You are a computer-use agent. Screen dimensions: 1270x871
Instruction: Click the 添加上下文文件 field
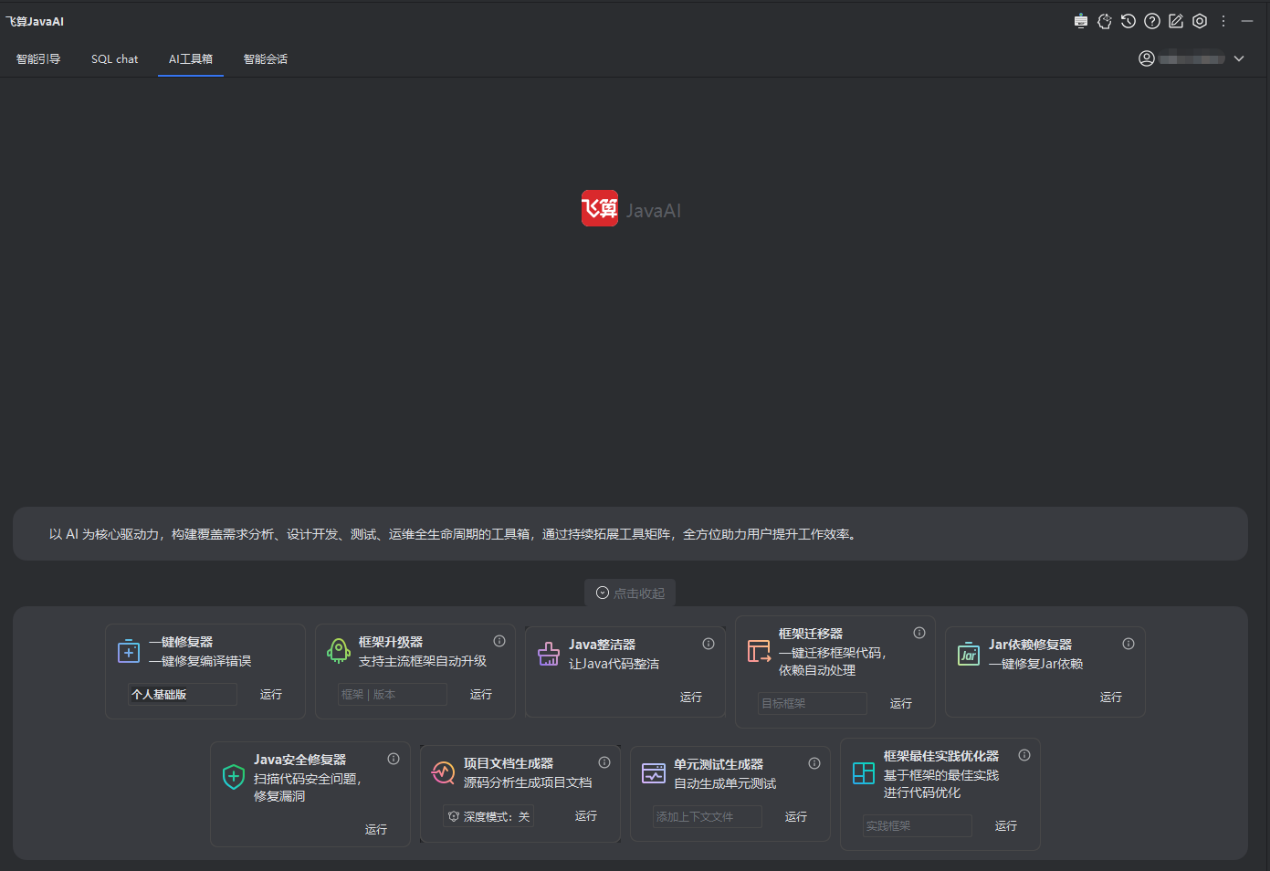tap(707, 817)
